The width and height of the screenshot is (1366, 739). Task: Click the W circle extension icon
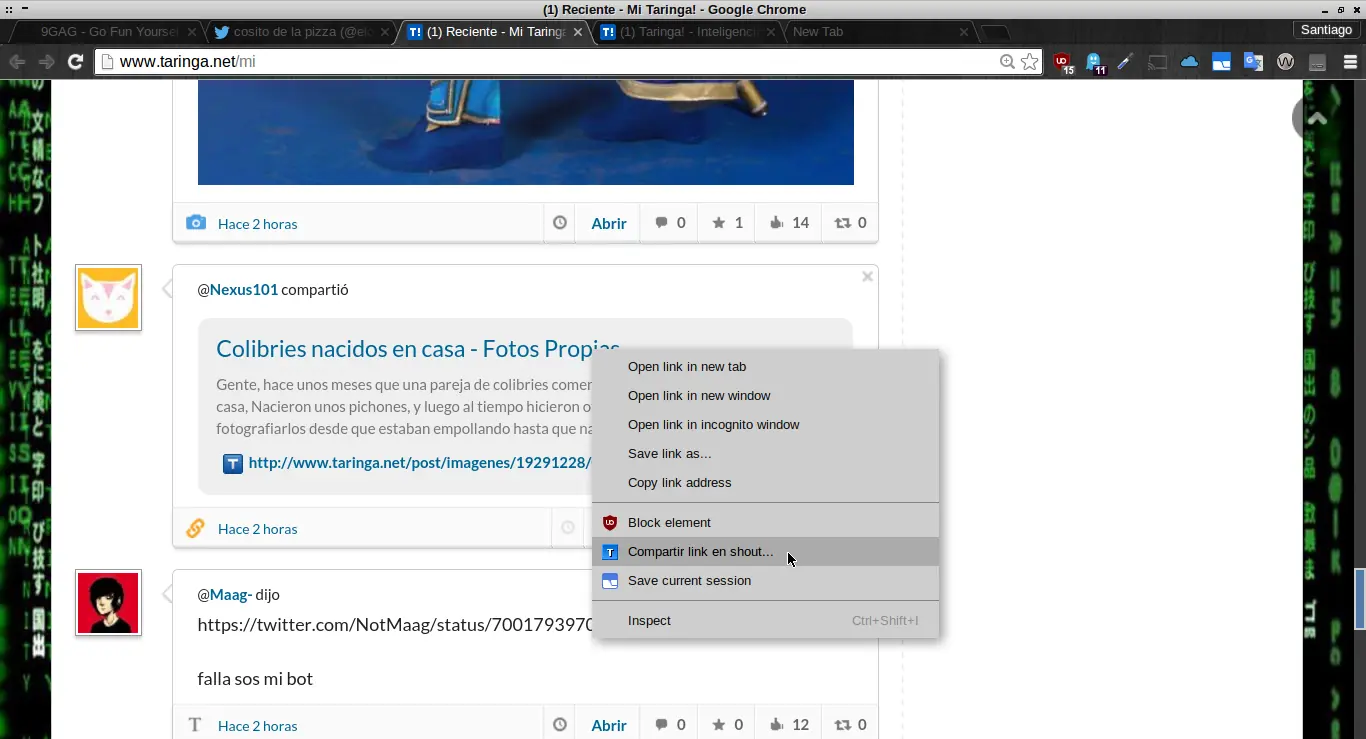1286,62
